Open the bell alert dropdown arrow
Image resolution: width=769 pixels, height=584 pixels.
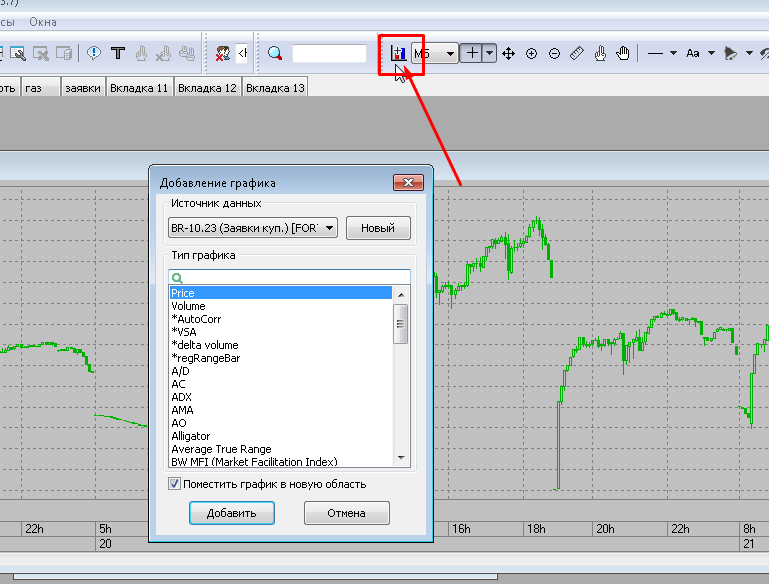[x=749, y=53]
